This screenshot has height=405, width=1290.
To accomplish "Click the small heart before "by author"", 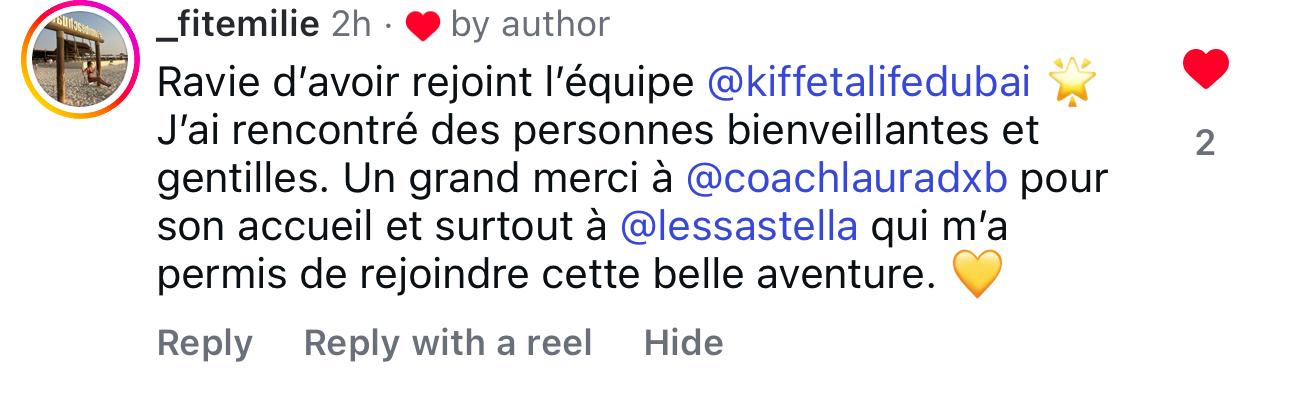I will tap(424, 27).
